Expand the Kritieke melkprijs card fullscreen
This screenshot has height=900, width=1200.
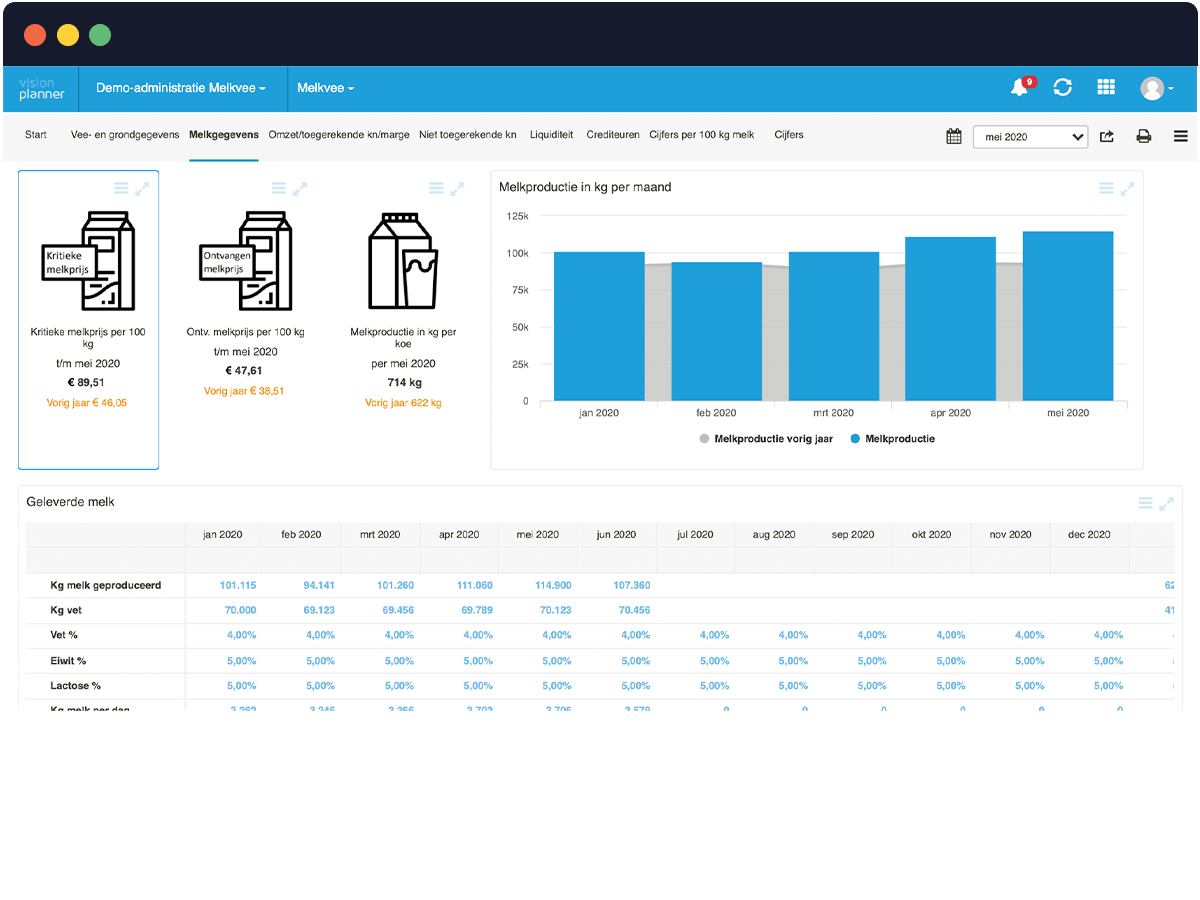[142, 188]
